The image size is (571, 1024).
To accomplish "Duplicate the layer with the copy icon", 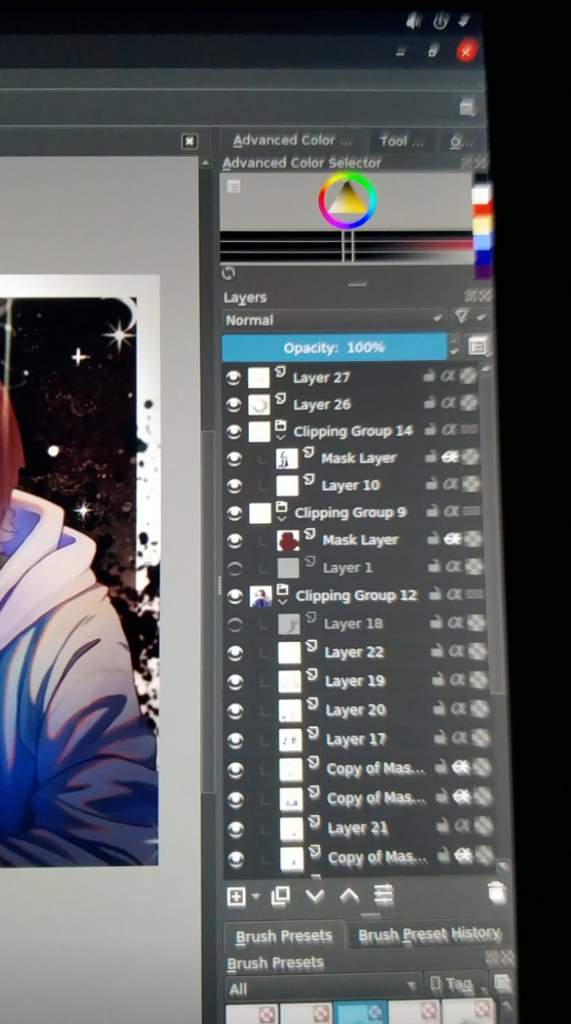I will pyautogui.click(x=280, y=895).
